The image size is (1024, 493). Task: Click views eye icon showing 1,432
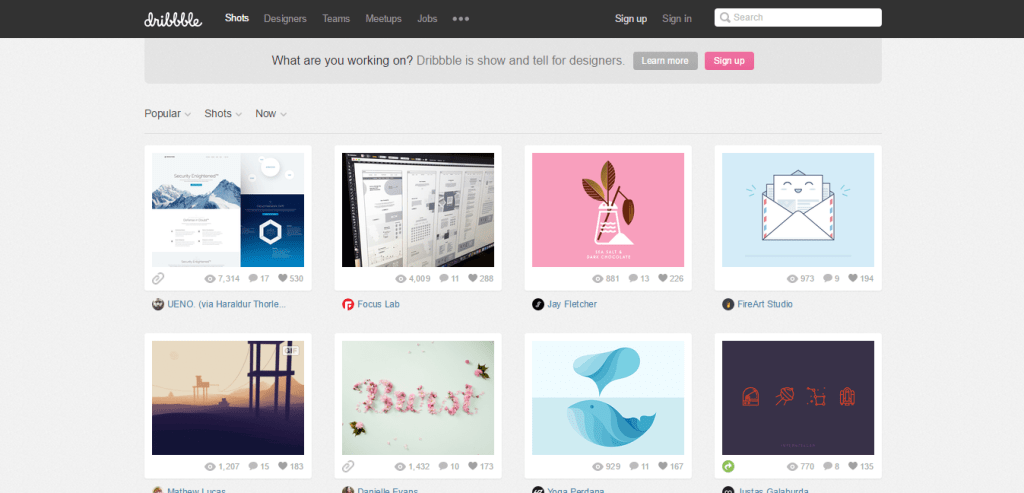tap(401, 467)
